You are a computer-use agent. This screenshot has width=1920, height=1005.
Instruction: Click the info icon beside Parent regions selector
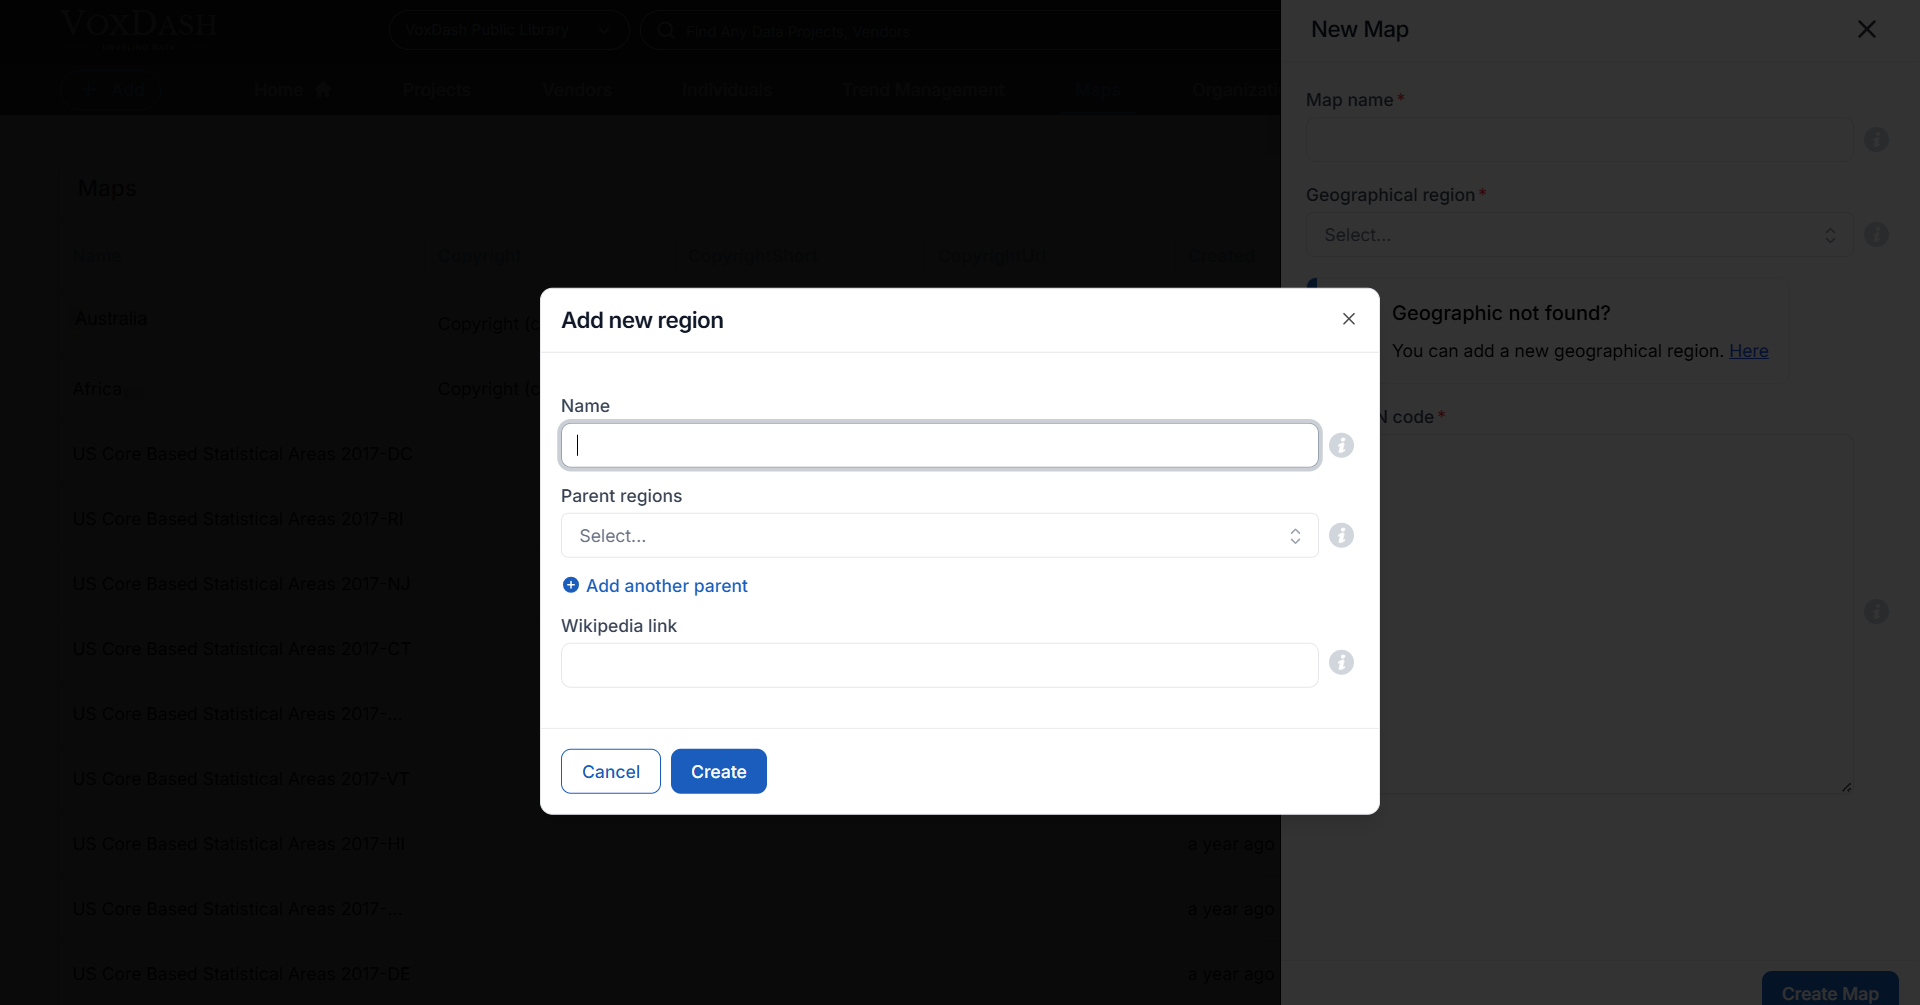1342,535
